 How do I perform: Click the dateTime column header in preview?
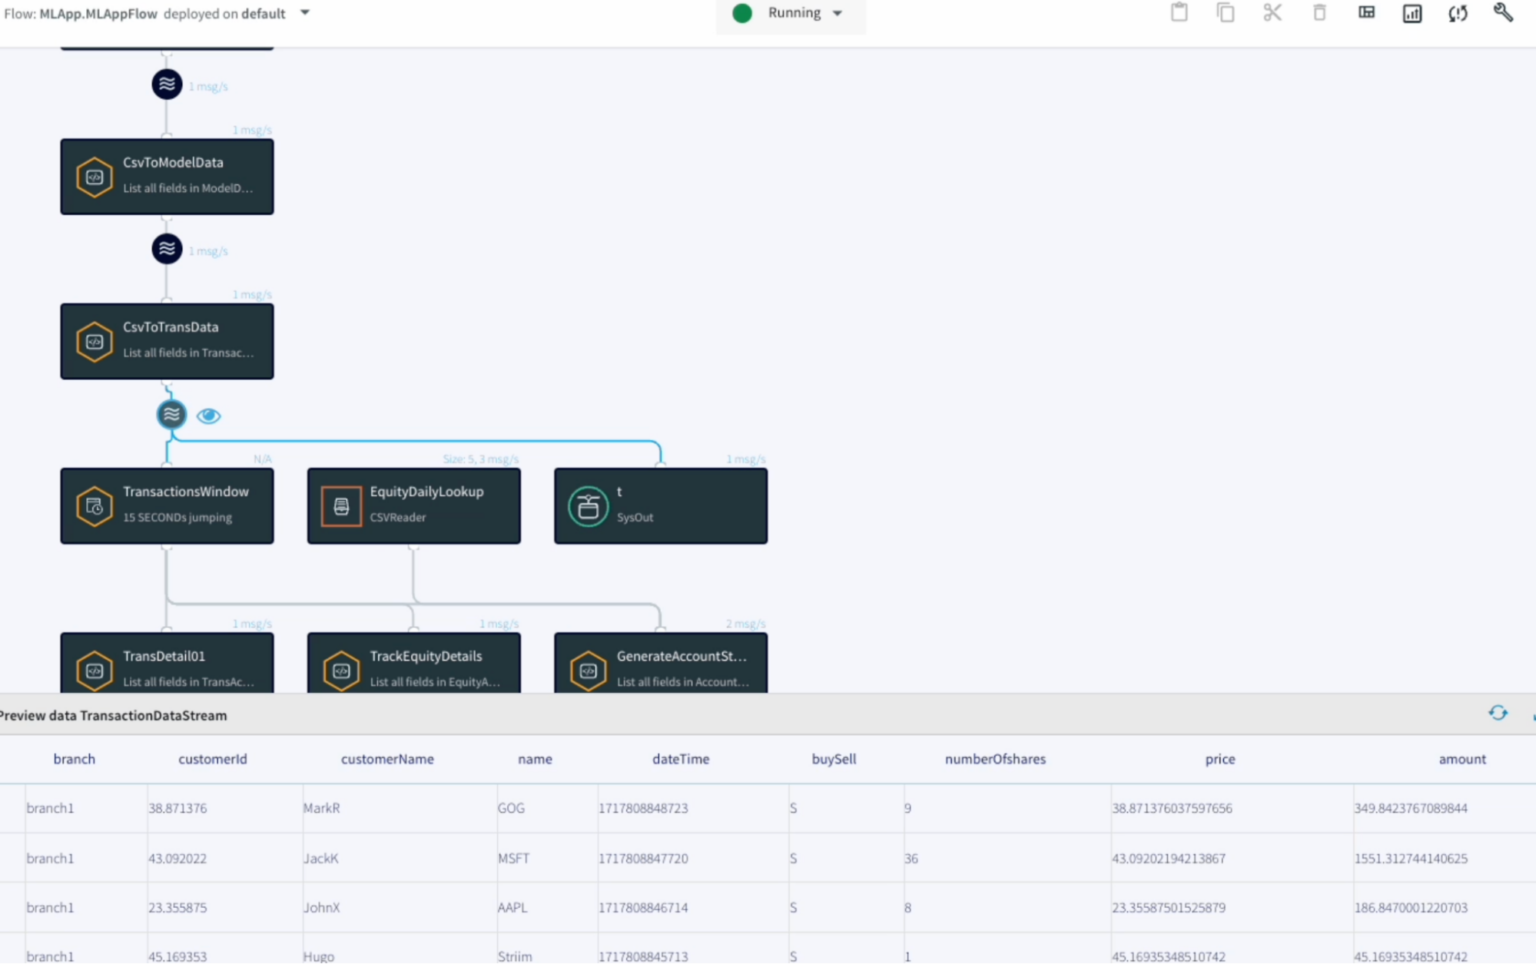click(x=680, y=759)
